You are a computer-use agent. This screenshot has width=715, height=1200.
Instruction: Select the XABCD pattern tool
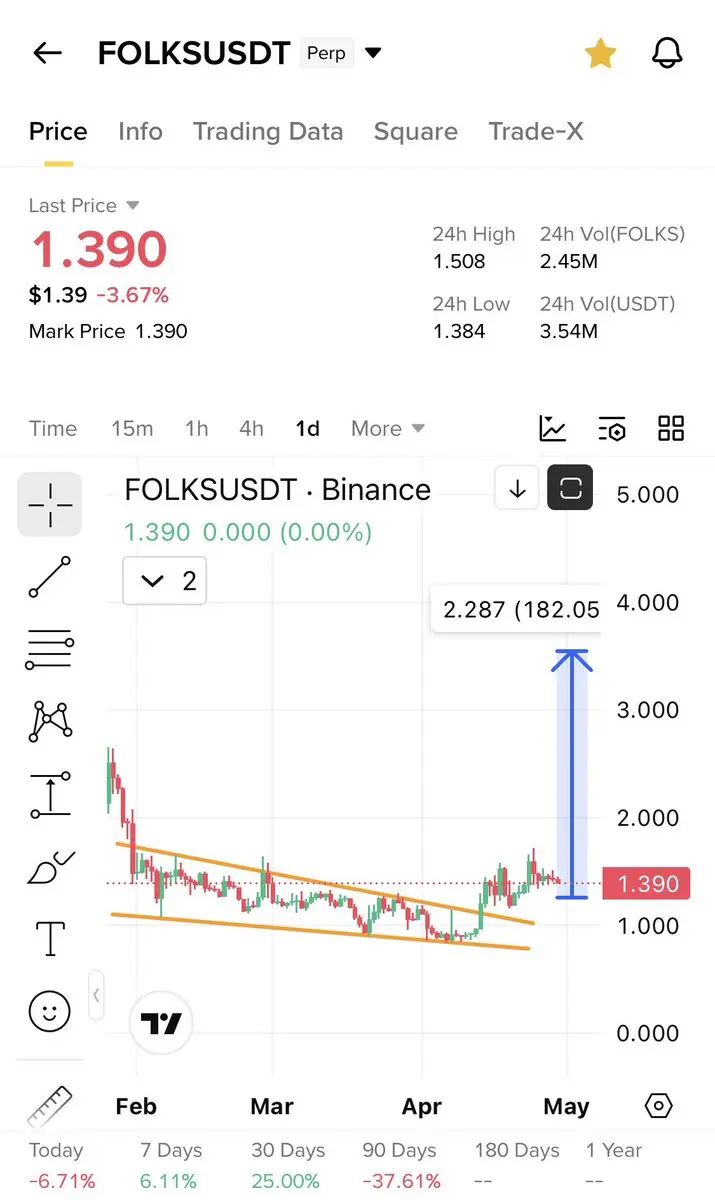[50, 721]
